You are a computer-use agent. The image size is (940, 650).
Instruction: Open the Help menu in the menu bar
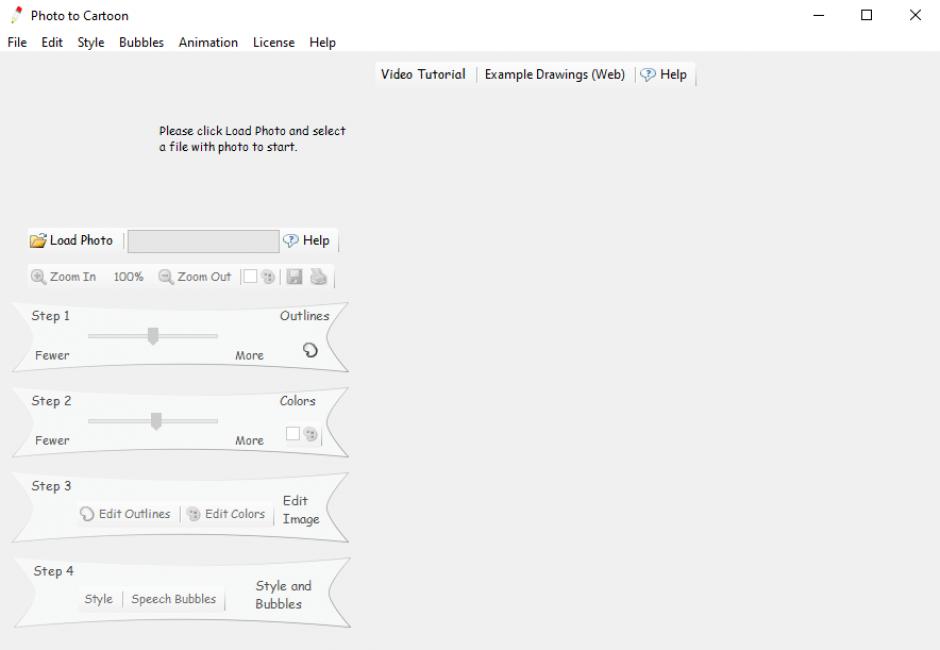coord(323,43)
